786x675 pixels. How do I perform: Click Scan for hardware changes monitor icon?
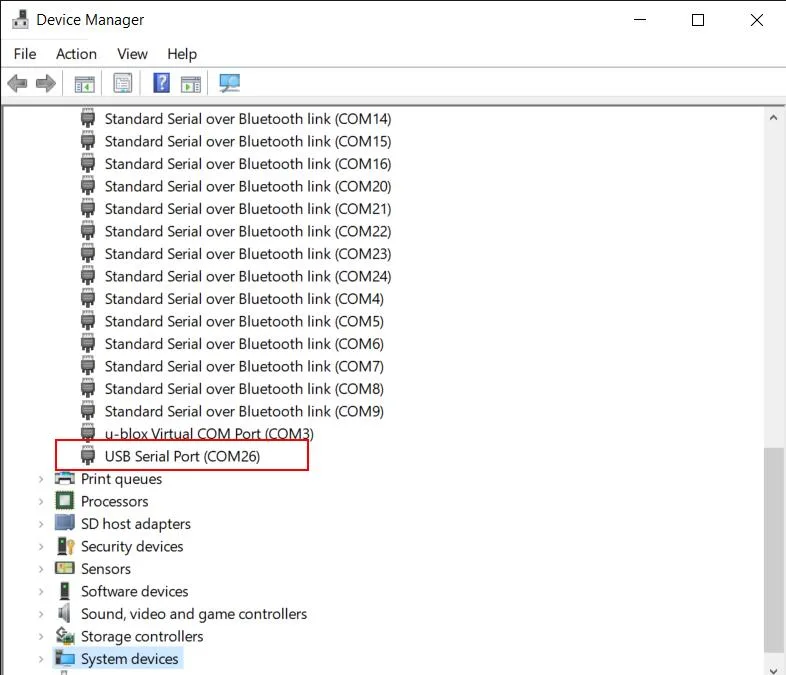[230, 83]
